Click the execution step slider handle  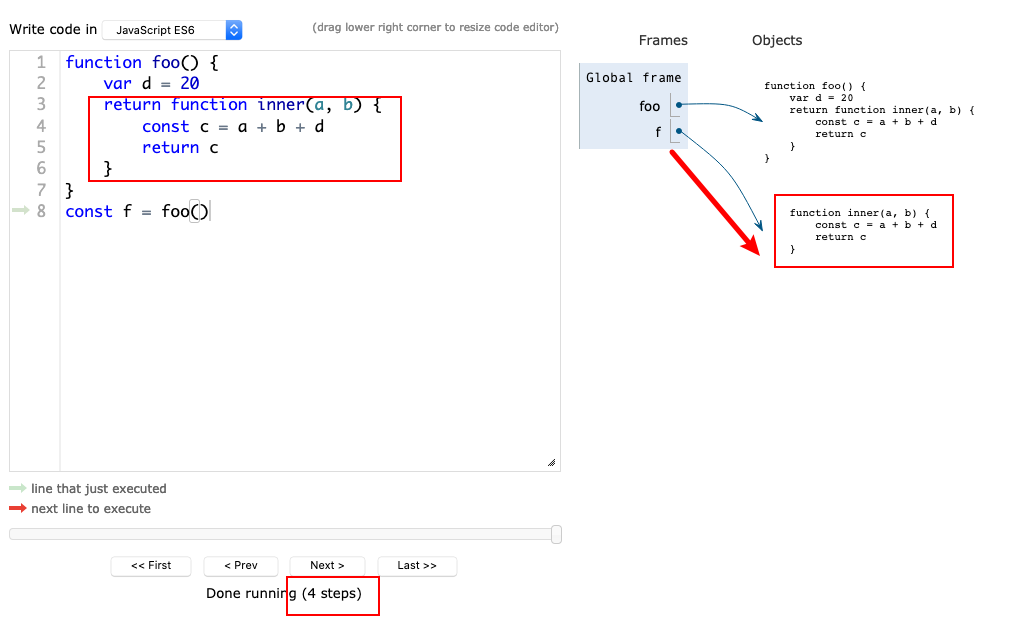(556, 534)
